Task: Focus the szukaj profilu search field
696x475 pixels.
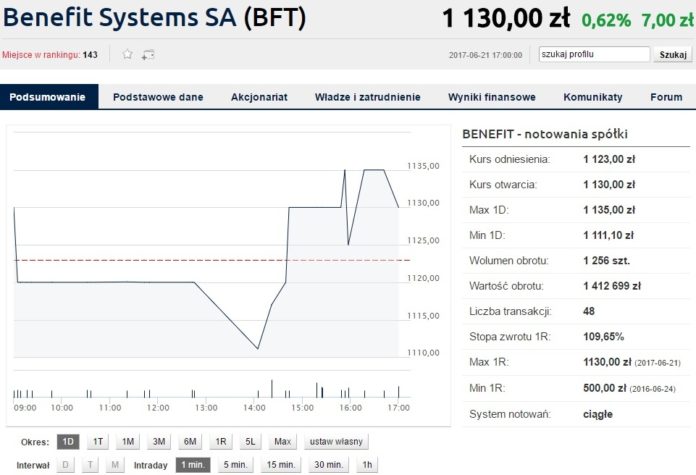Action: [x=594, y=54]
